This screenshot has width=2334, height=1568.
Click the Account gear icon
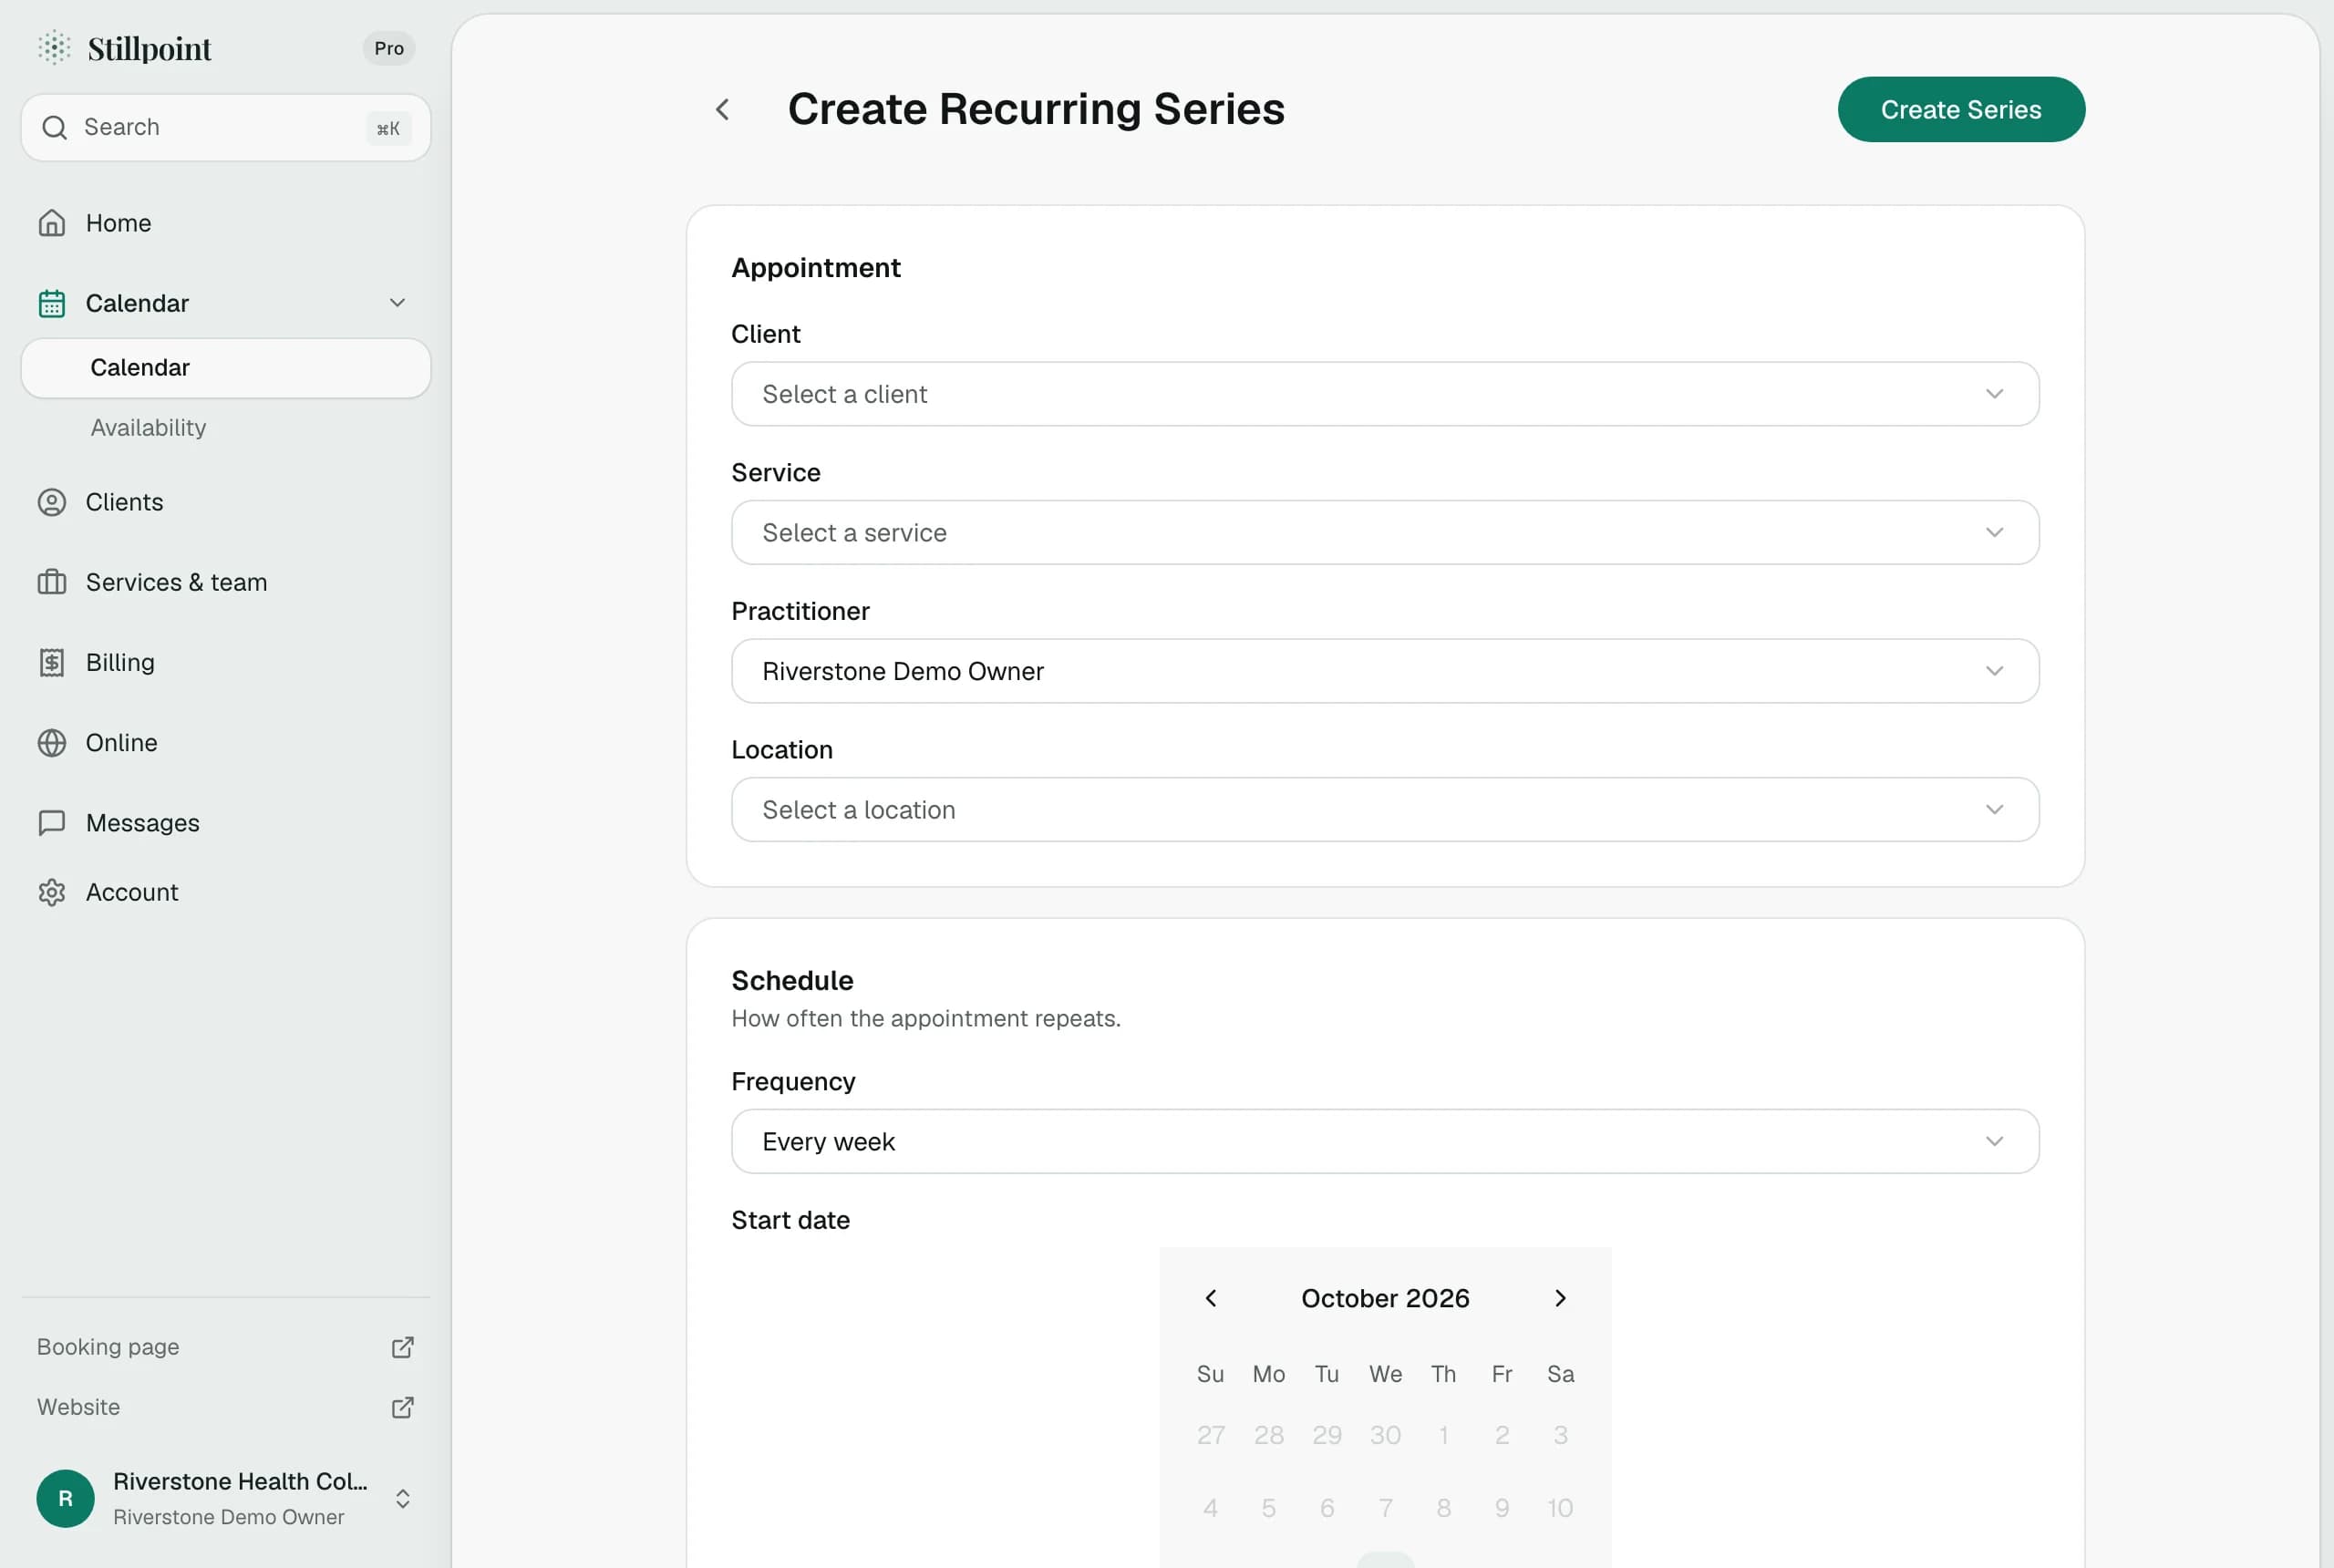(x=52, y=892)
